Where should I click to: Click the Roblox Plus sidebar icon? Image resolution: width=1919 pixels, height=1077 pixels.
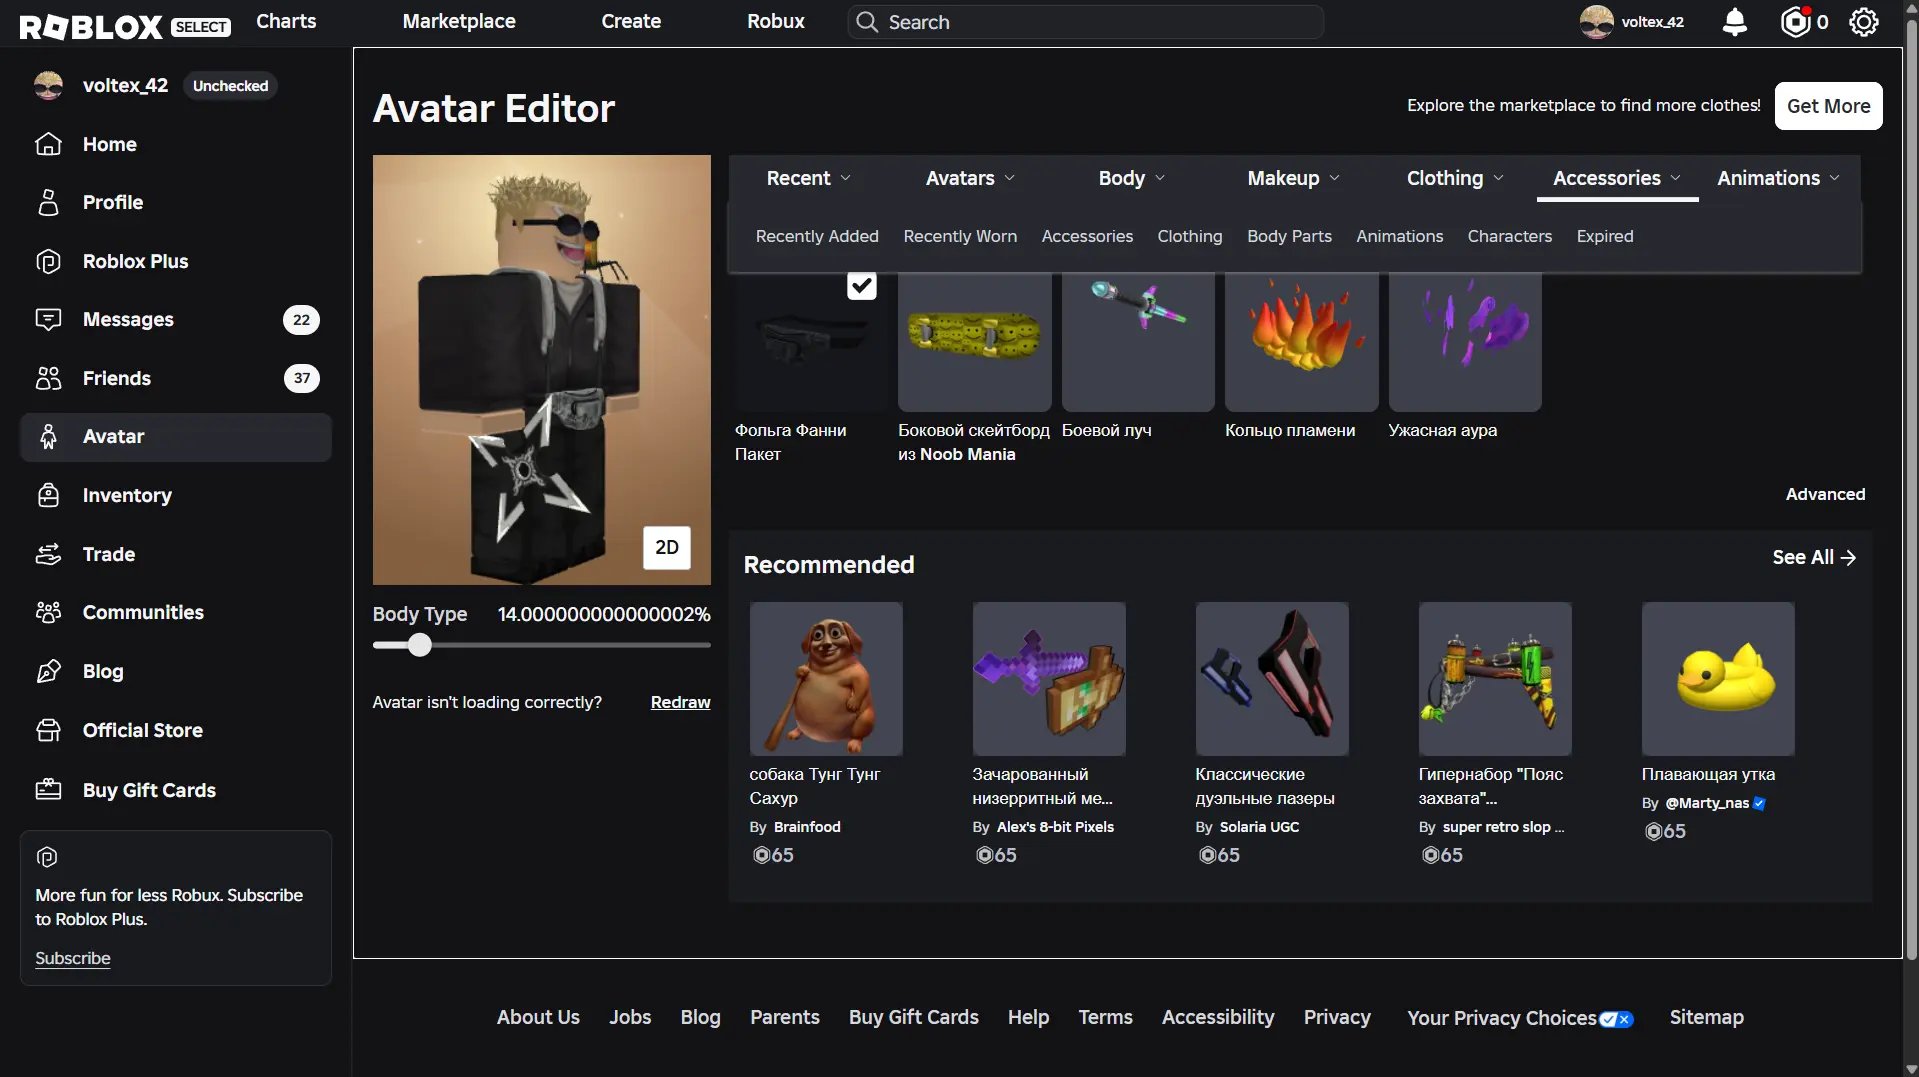click(x=48, y=261)
